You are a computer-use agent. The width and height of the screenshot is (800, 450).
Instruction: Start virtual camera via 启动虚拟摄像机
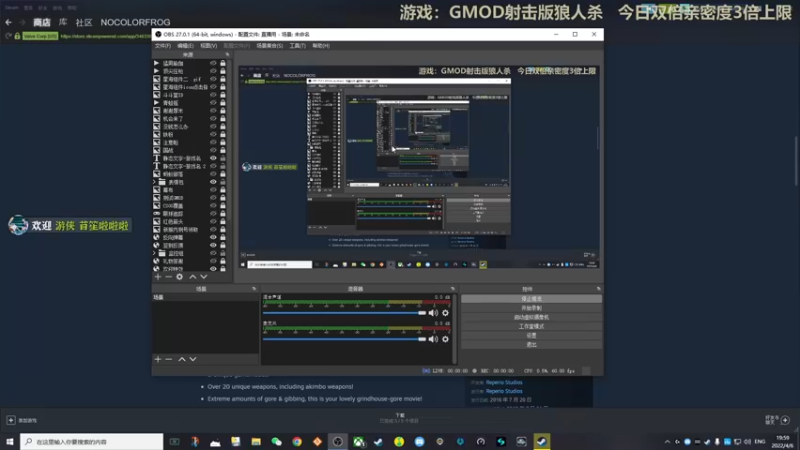tap(531, 317)
